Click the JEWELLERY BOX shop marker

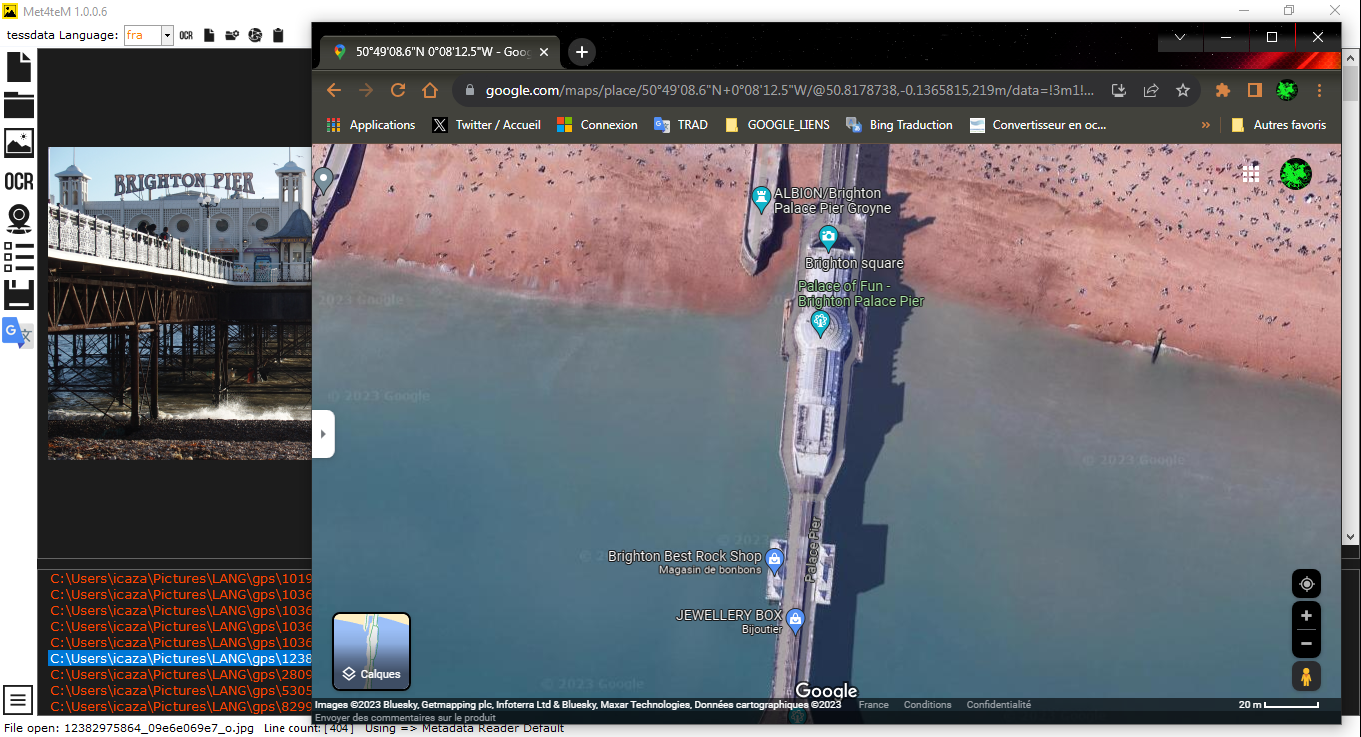[x=795, y=620]
